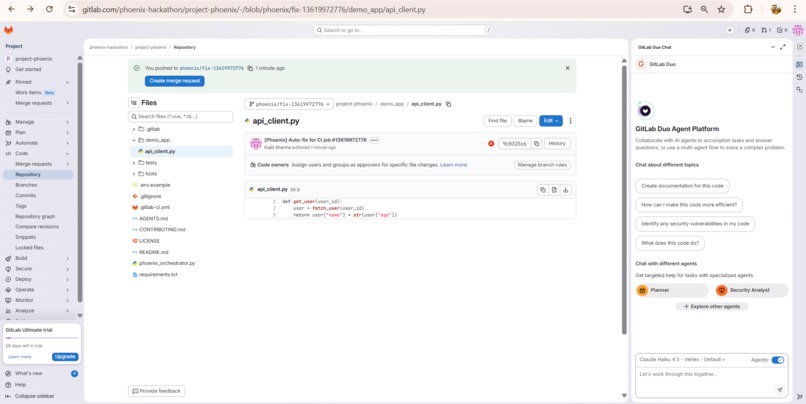
Task: Choose the Planner agent
Action: click(672, 290)
